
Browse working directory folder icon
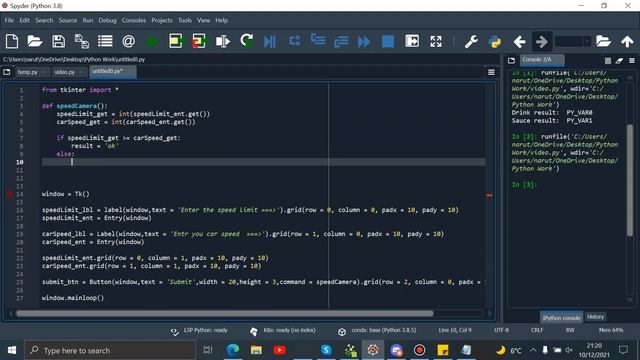(x=603, y=41)
